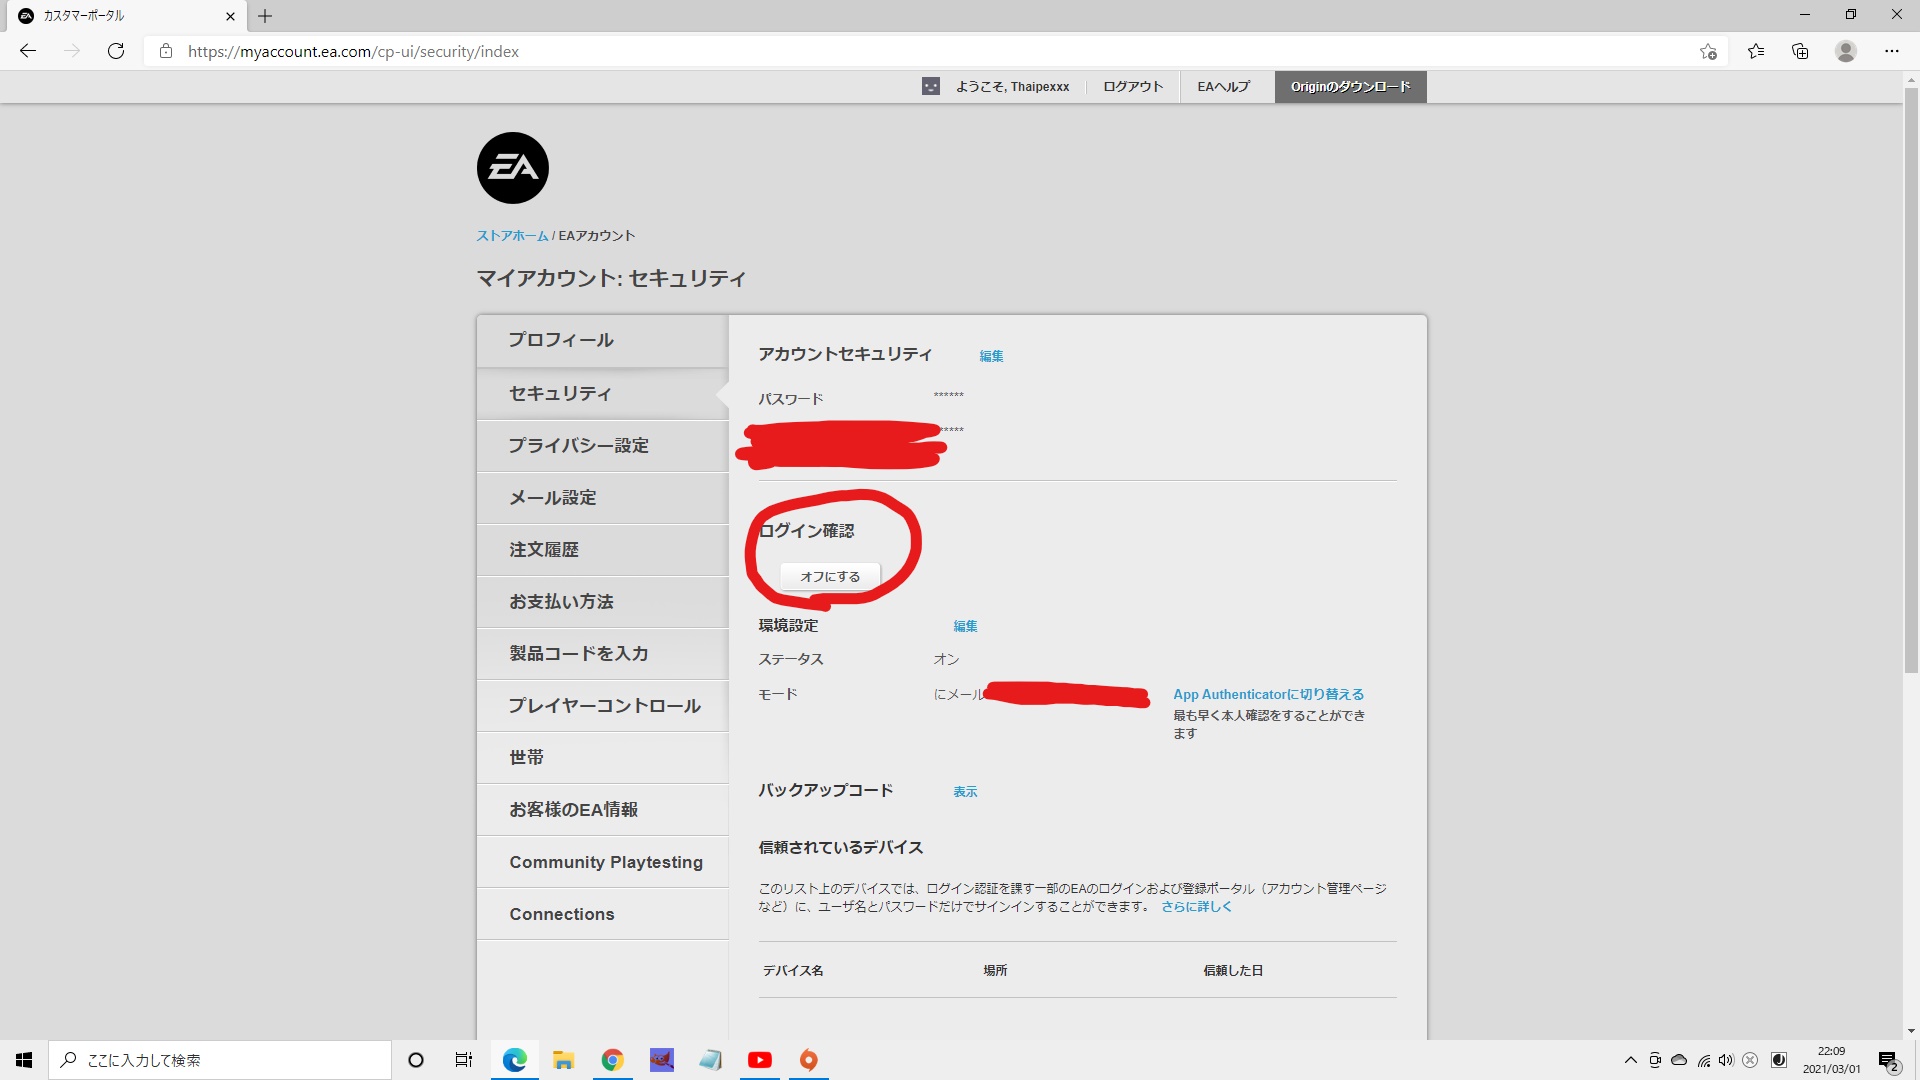Open the Favorites list icon
This screenshot has height=1080, width=1920.
1756,51
